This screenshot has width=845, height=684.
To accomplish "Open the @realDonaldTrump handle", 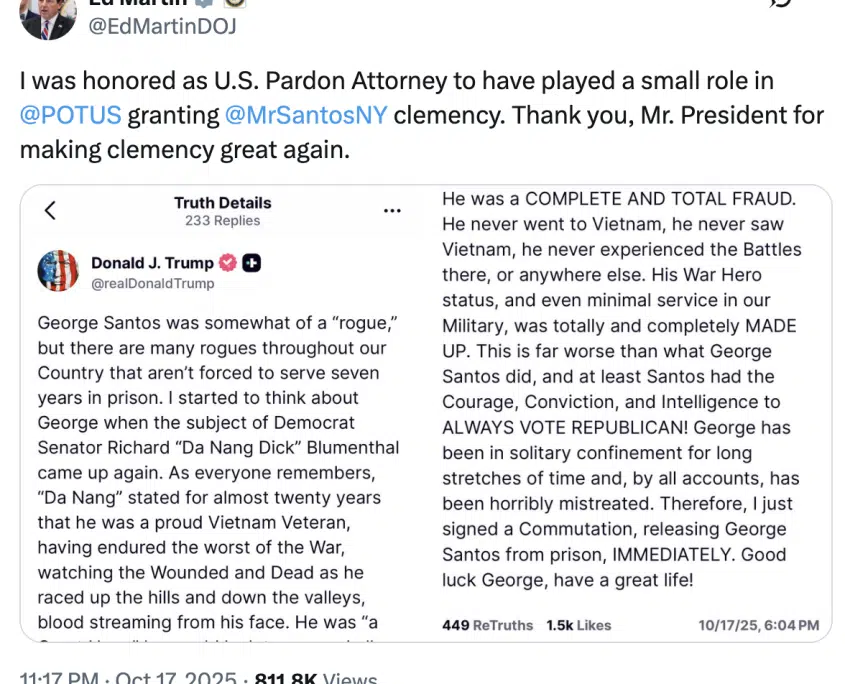I will (x=152, y=283).
